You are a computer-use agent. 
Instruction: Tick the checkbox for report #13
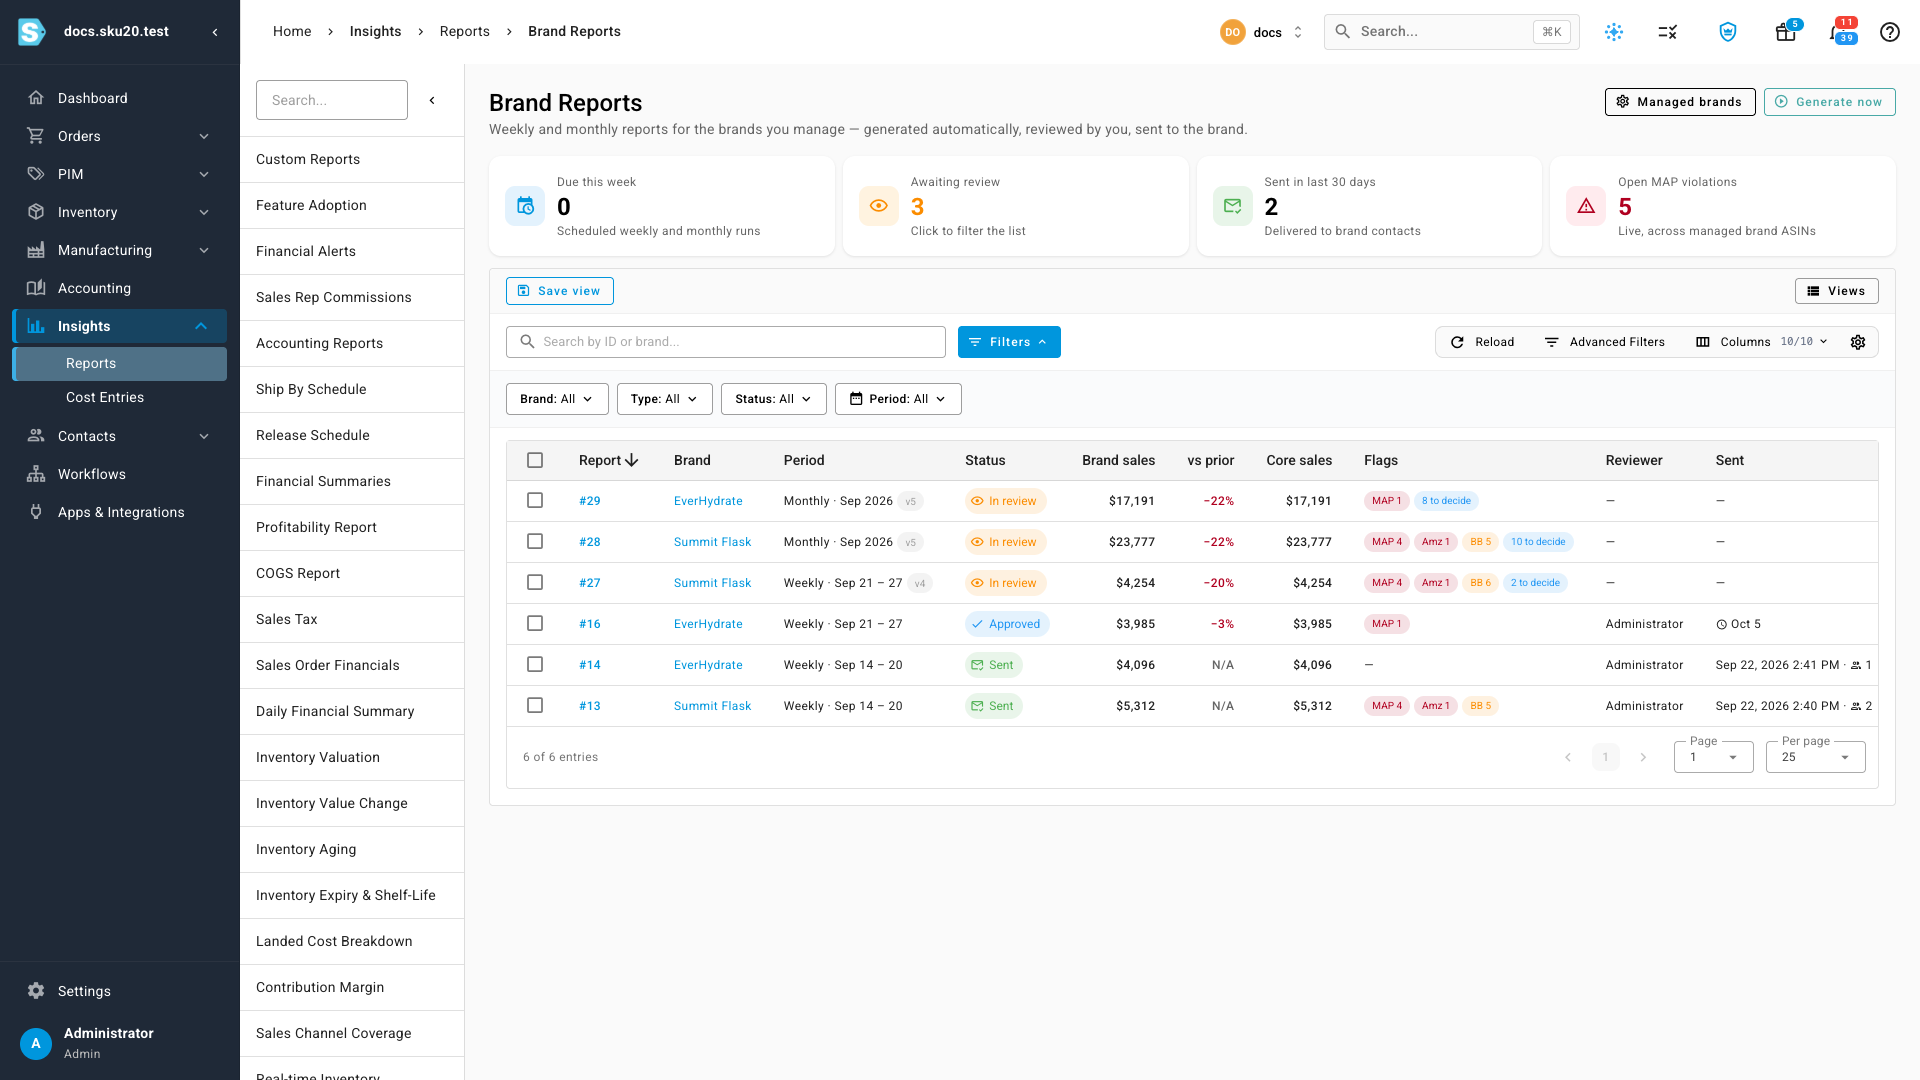tap(535, 706)
